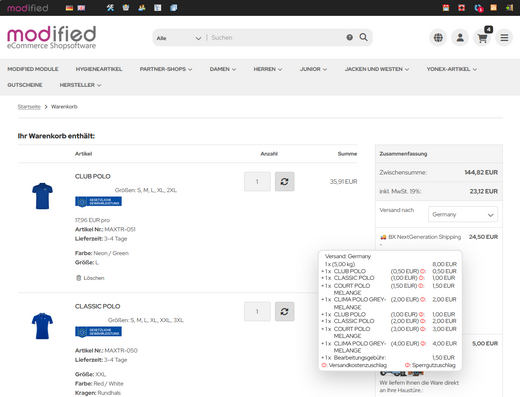Open the globe language selector
520x397 pixels.
coord(438,38)
